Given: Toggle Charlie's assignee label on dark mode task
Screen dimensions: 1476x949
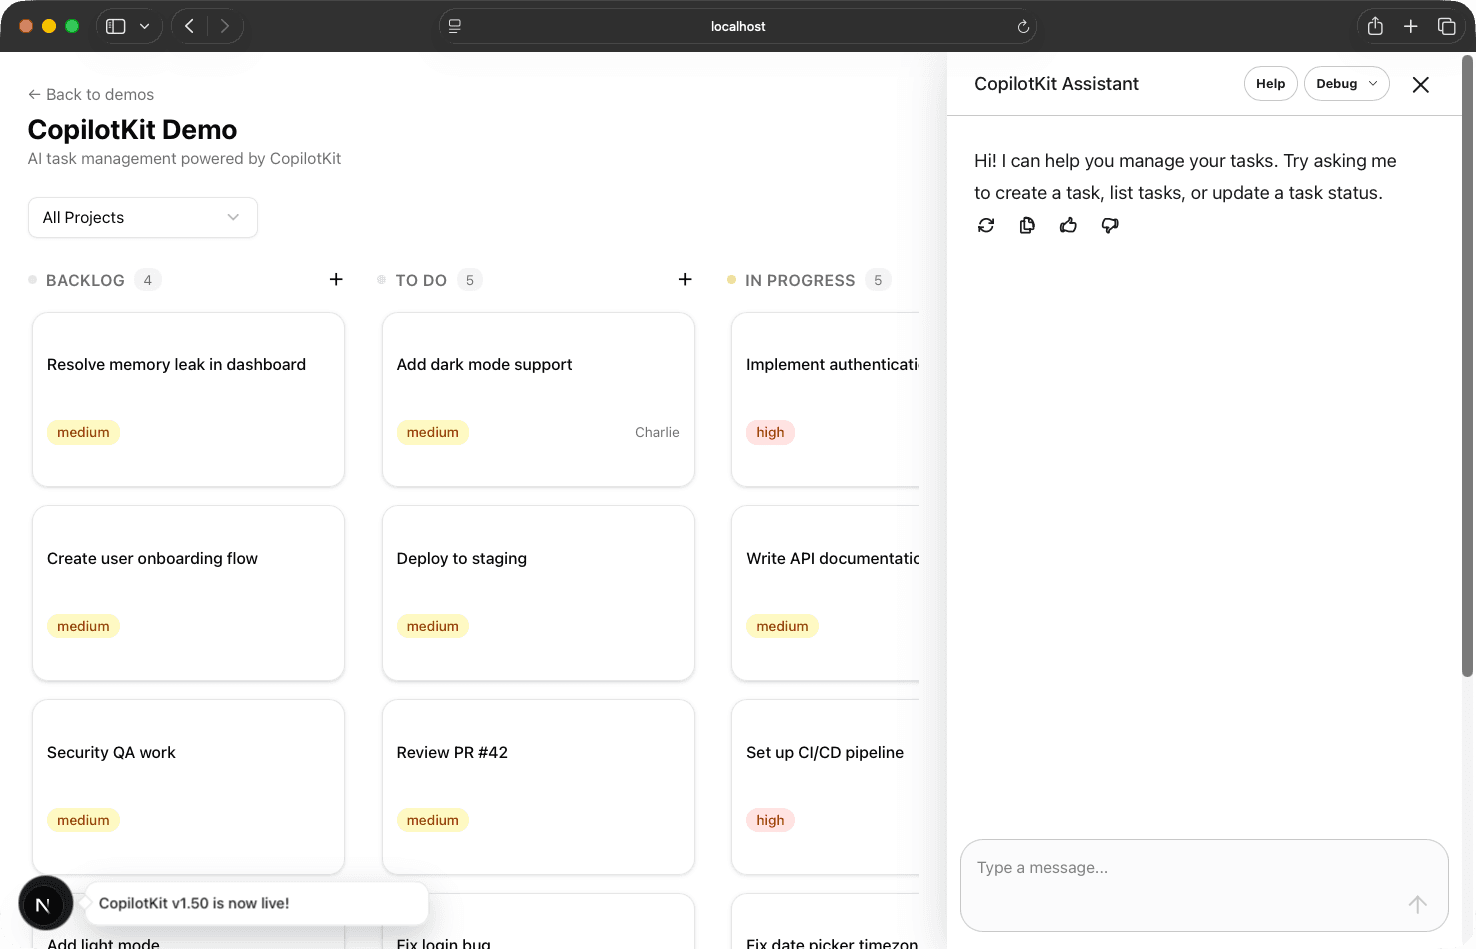Looking at the screenshot, I should pos(657,432).
